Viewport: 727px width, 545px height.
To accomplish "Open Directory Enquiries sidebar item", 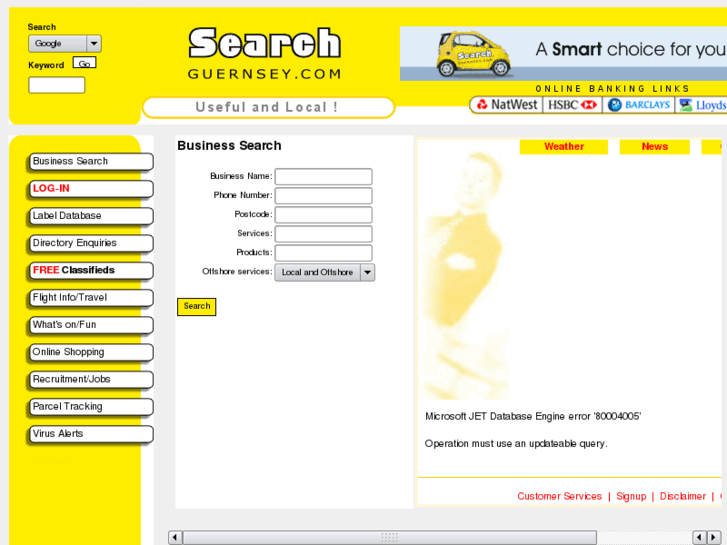I will click(x=91, y=243).
